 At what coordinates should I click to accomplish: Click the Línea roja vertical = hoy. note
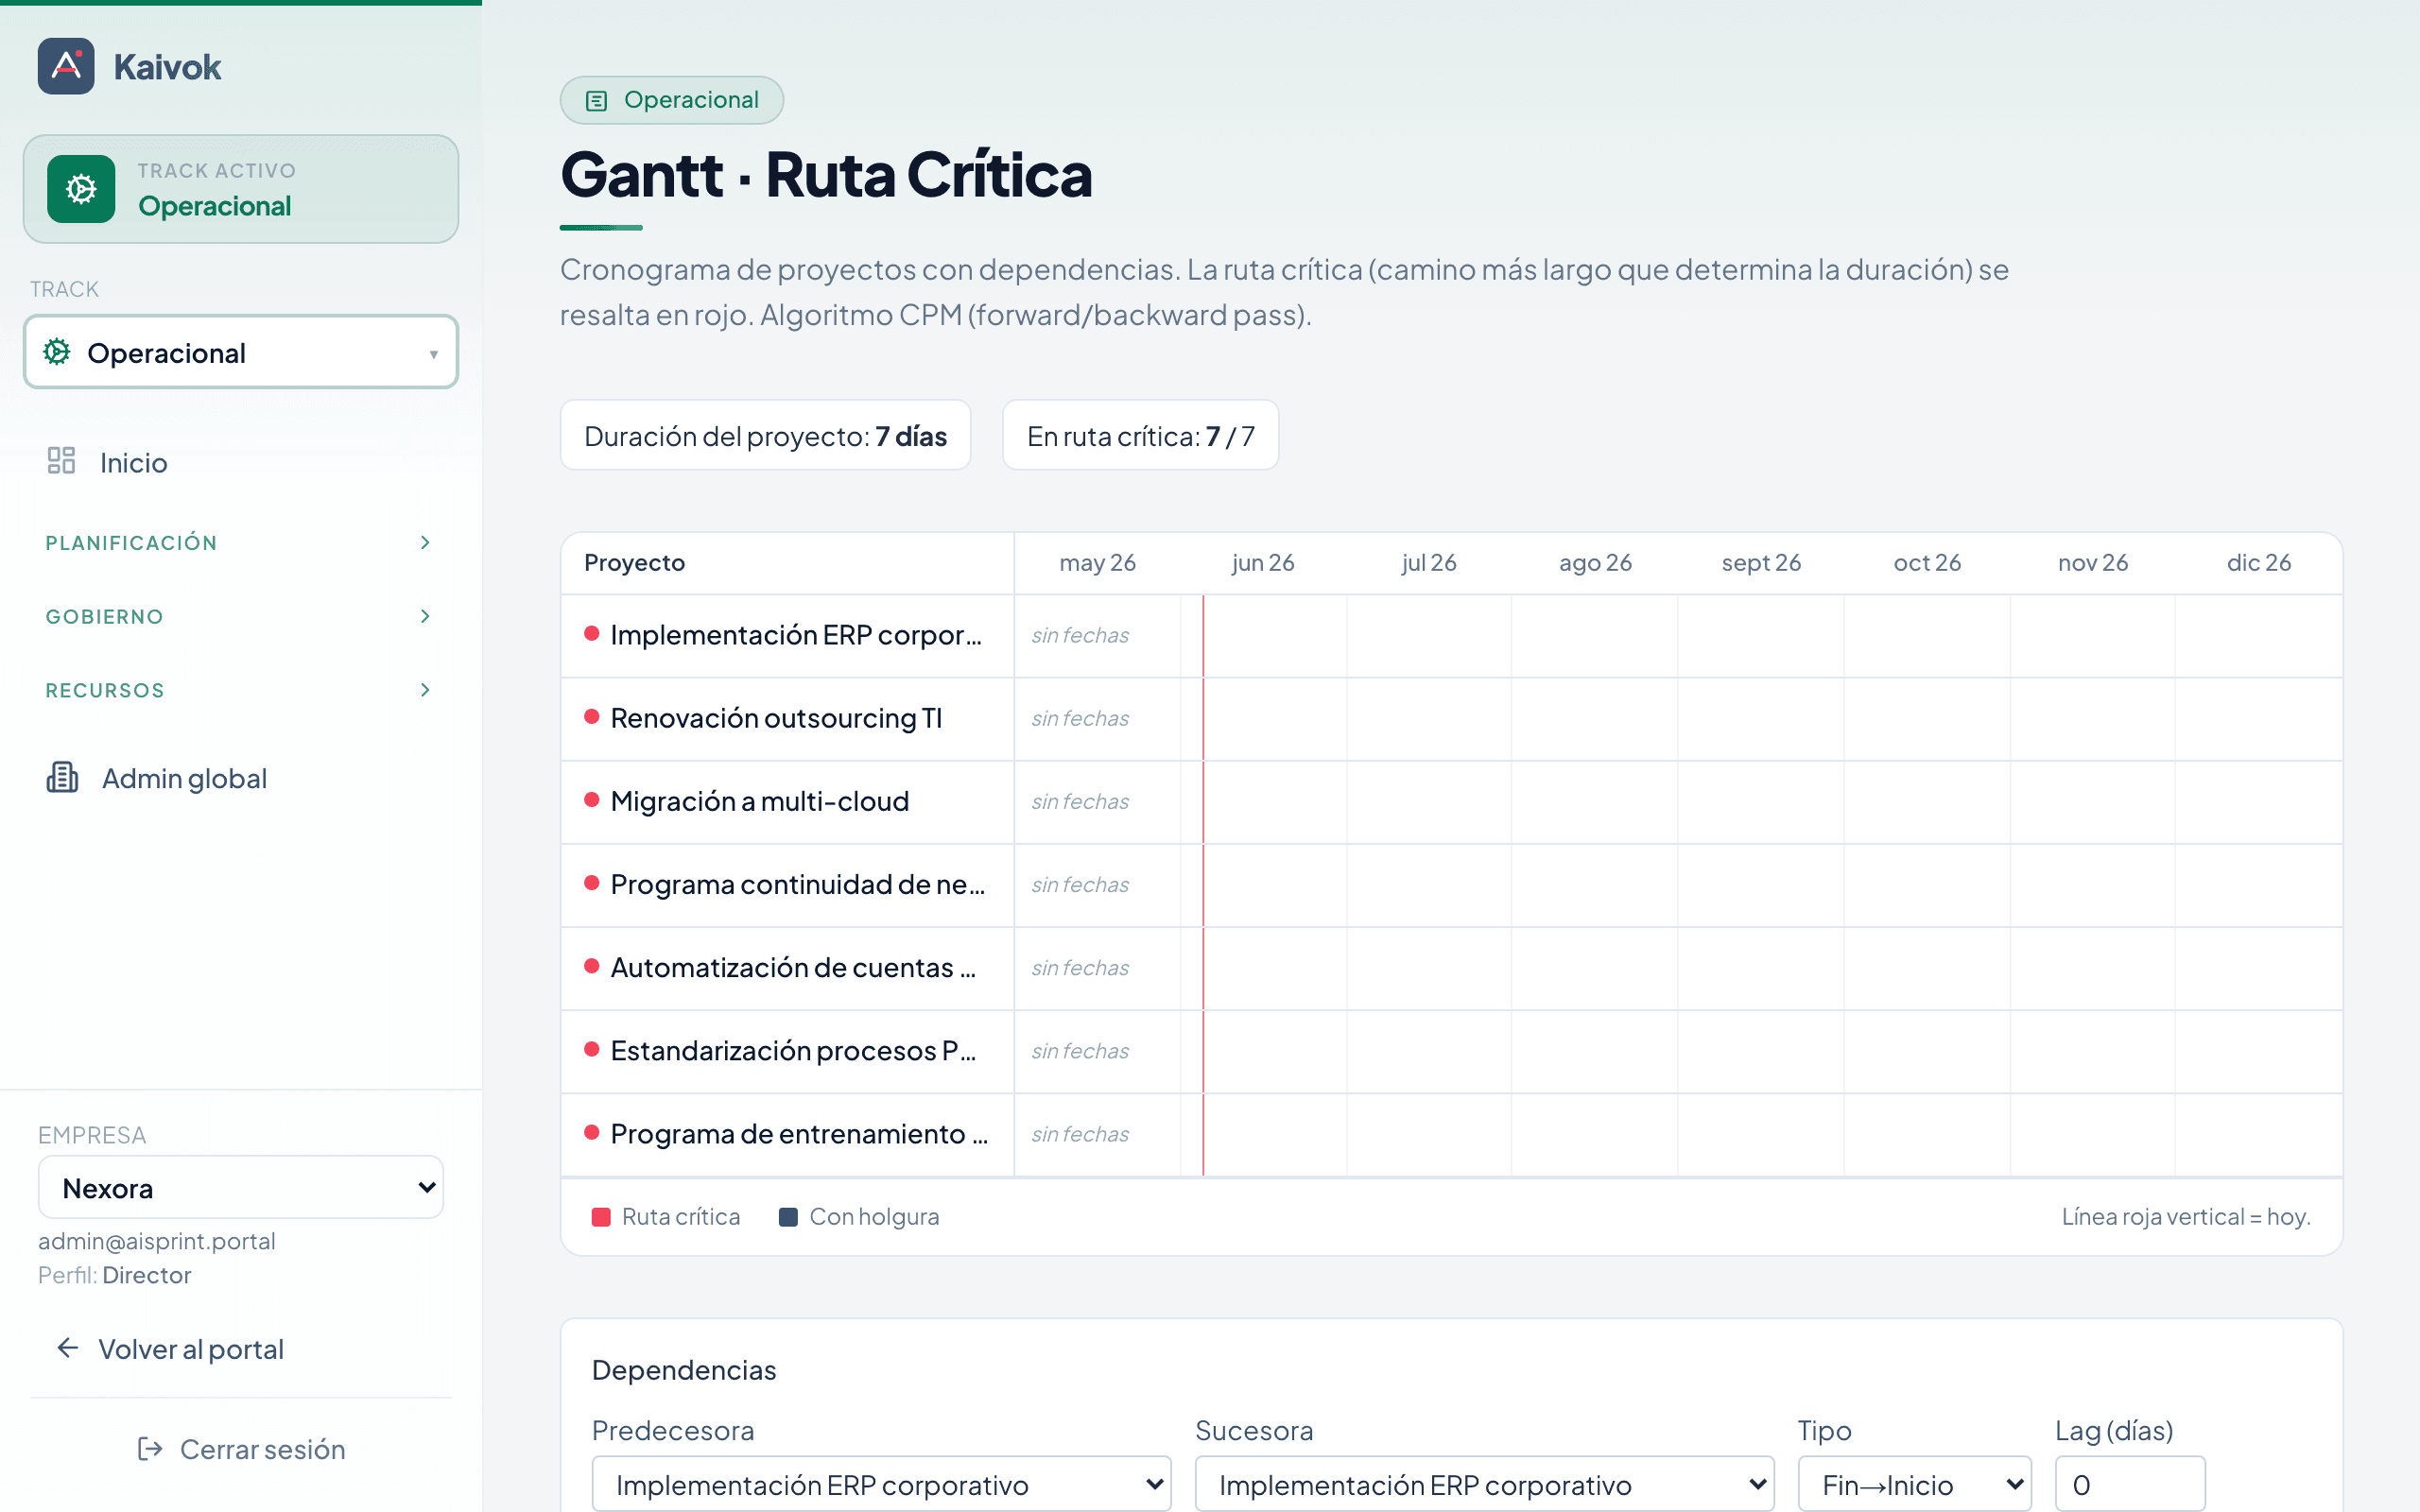[x=2186, y=1217]
